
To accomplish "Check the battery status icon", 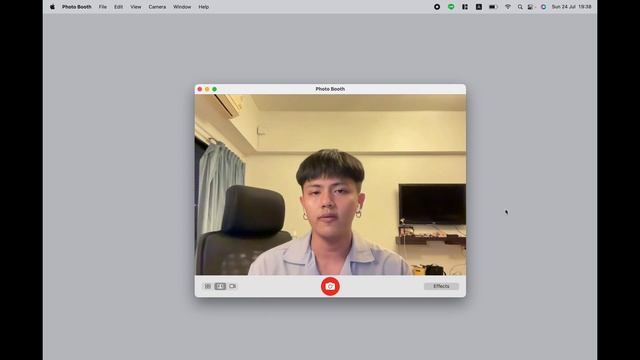I will pyautogui.click(x=493, y=7).
